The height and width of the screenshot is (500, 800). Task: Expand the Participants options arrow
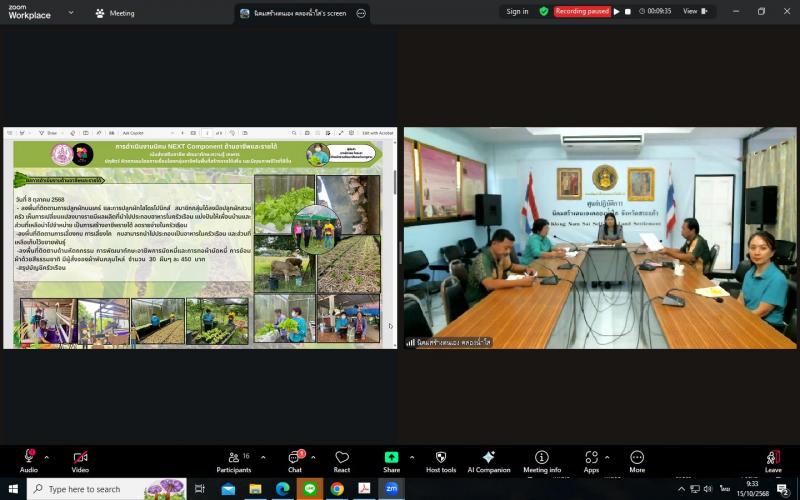click(263, 457)
